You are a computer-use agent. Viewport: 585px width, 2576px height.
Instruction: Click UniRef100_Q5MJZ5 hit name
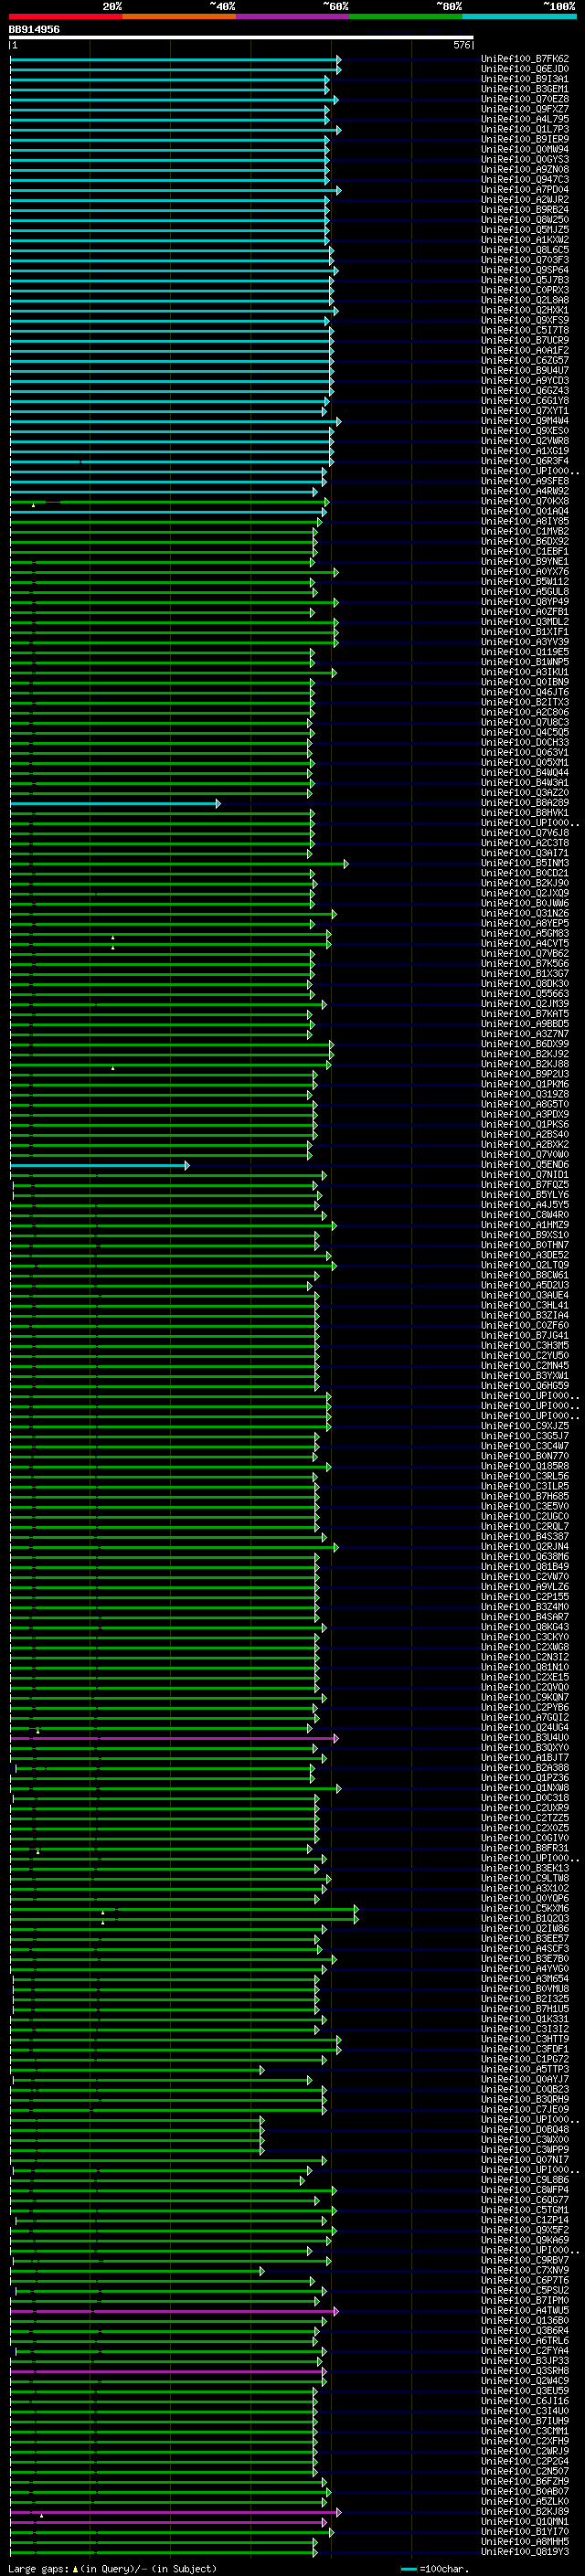525,230
